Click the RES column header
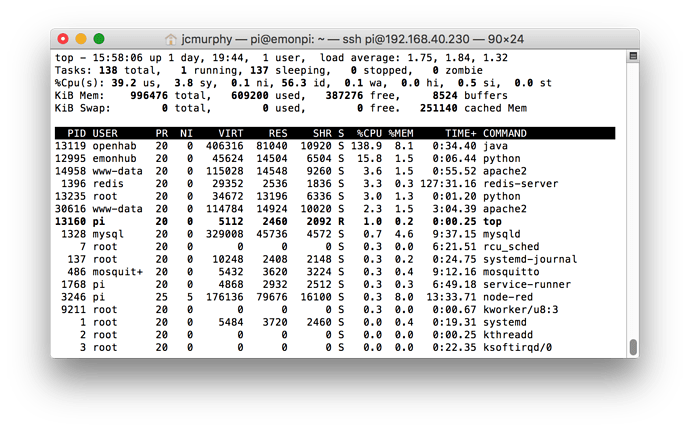 point(278,133)
